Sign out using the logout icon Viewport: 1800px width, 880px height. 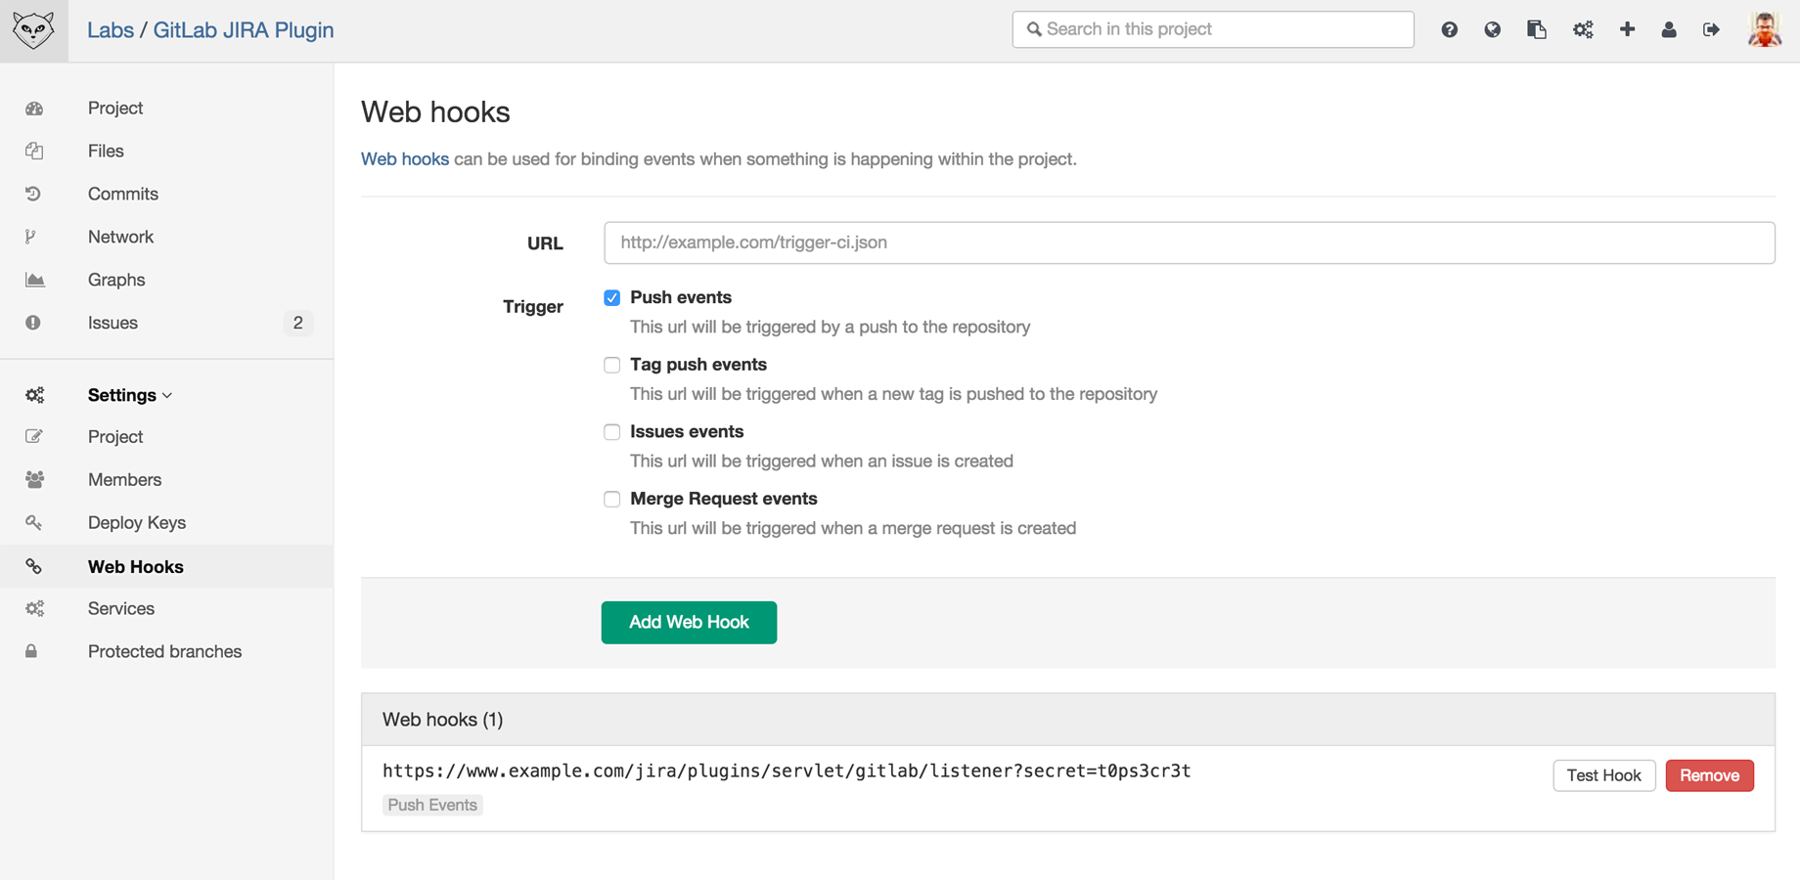tap(1711, 29)
